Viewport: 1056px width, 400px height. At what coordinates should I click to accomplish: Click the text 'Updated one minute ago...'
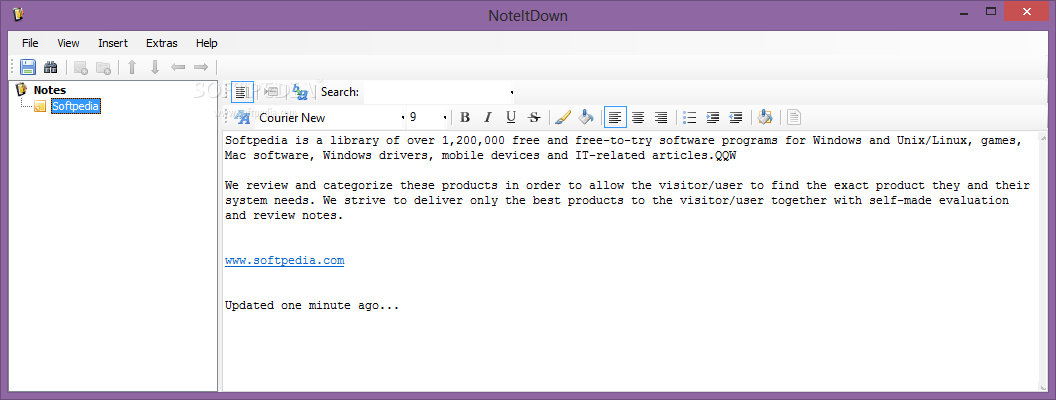312,305
